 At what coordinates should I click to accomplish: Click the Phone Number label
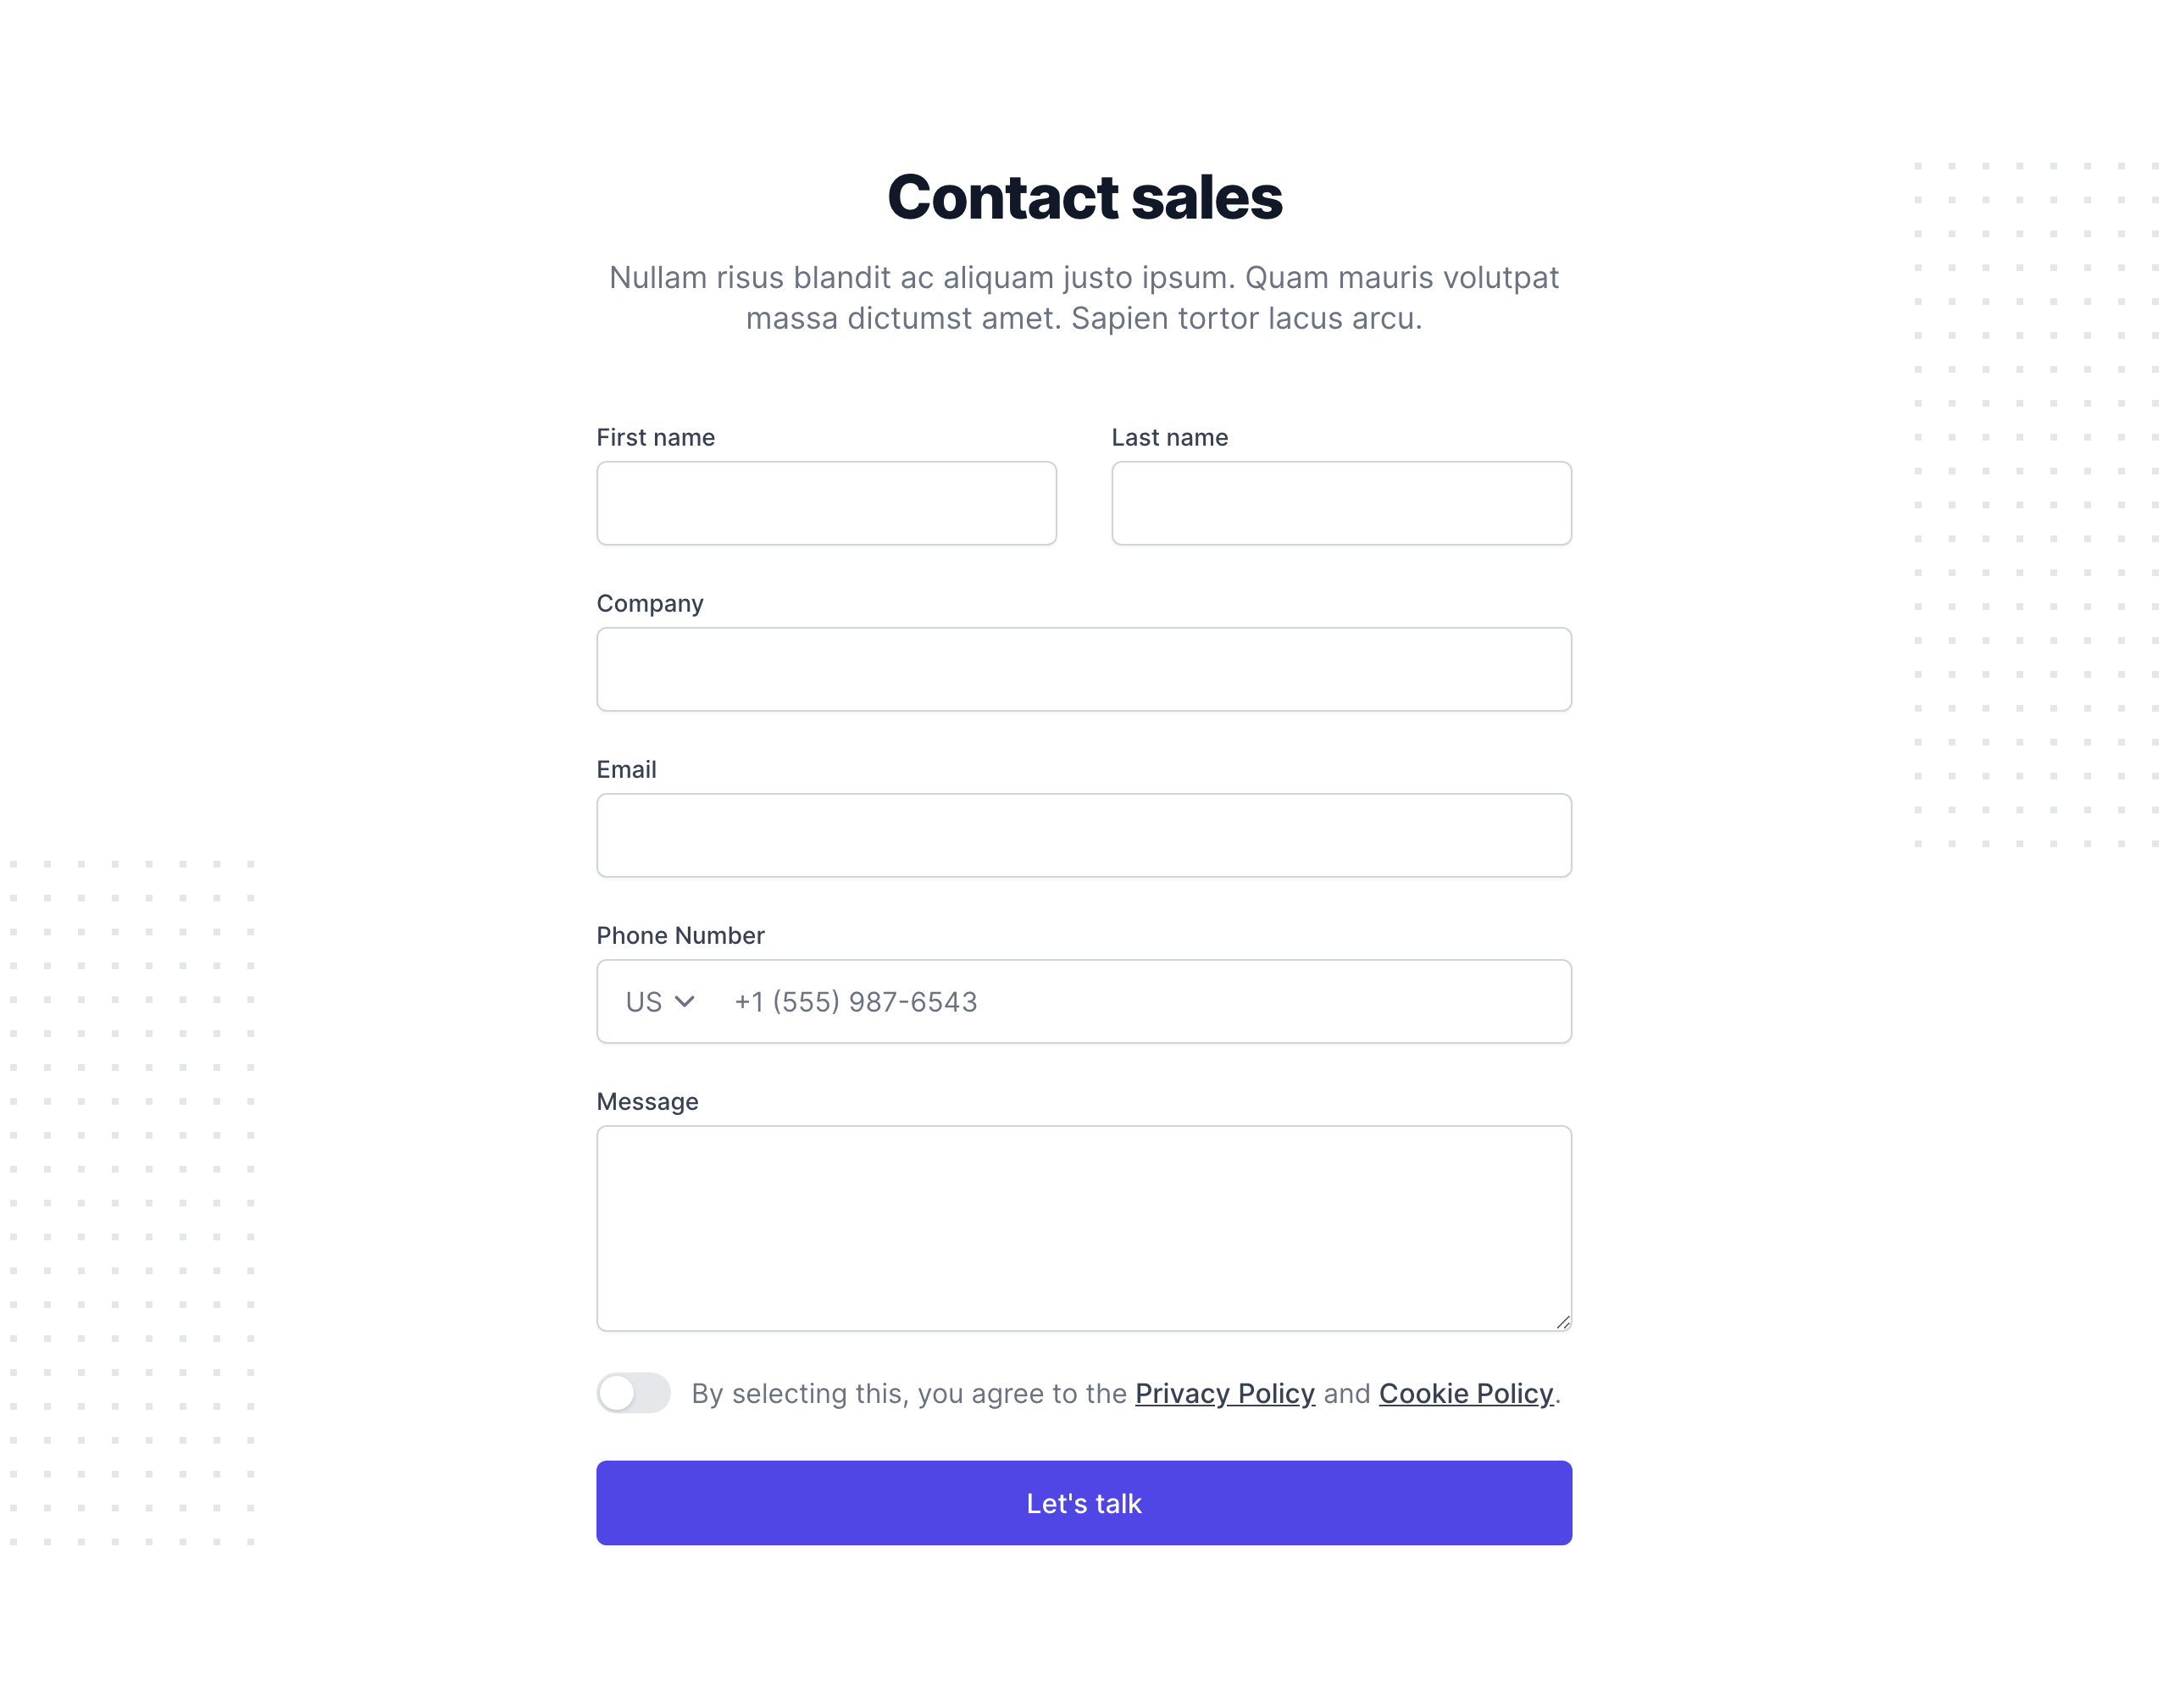click(680, 935)
